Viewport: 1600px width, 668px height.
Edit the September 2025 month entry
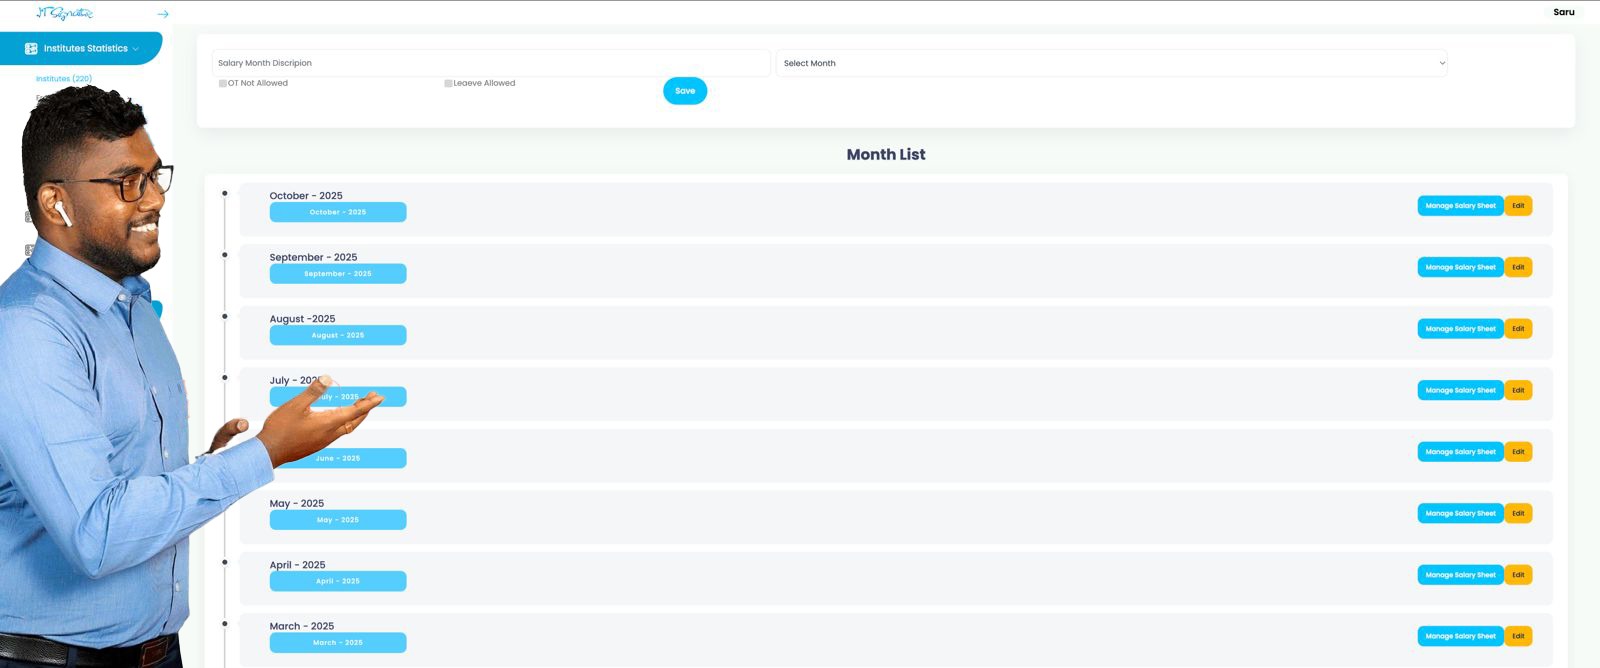tap(1518, 267)
